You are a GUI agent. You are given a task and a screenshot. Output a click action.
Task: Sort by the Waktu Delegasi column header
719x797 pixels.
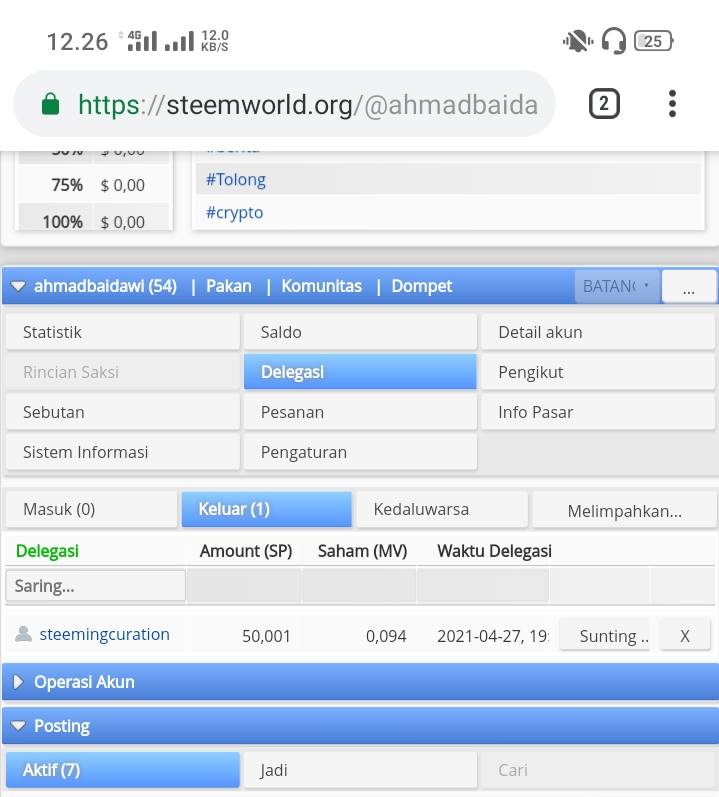pos(494,551)
